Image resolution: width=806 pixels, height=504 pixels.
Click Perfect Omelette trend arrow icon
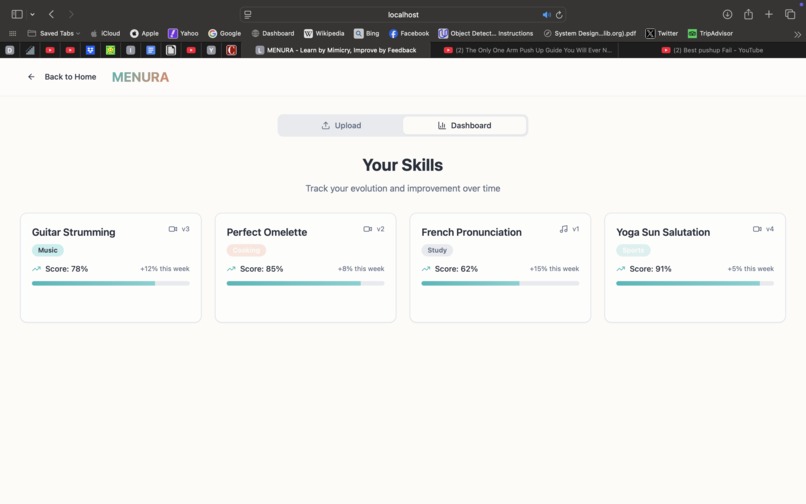(231, 268)
